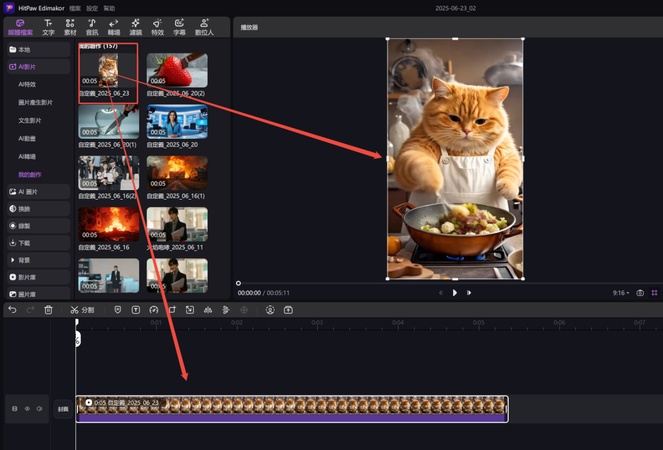Click the mirror flip icon in timeline toolbar
Screen dimensions: 663x450
pyautogui.click(x=208, y=310)
